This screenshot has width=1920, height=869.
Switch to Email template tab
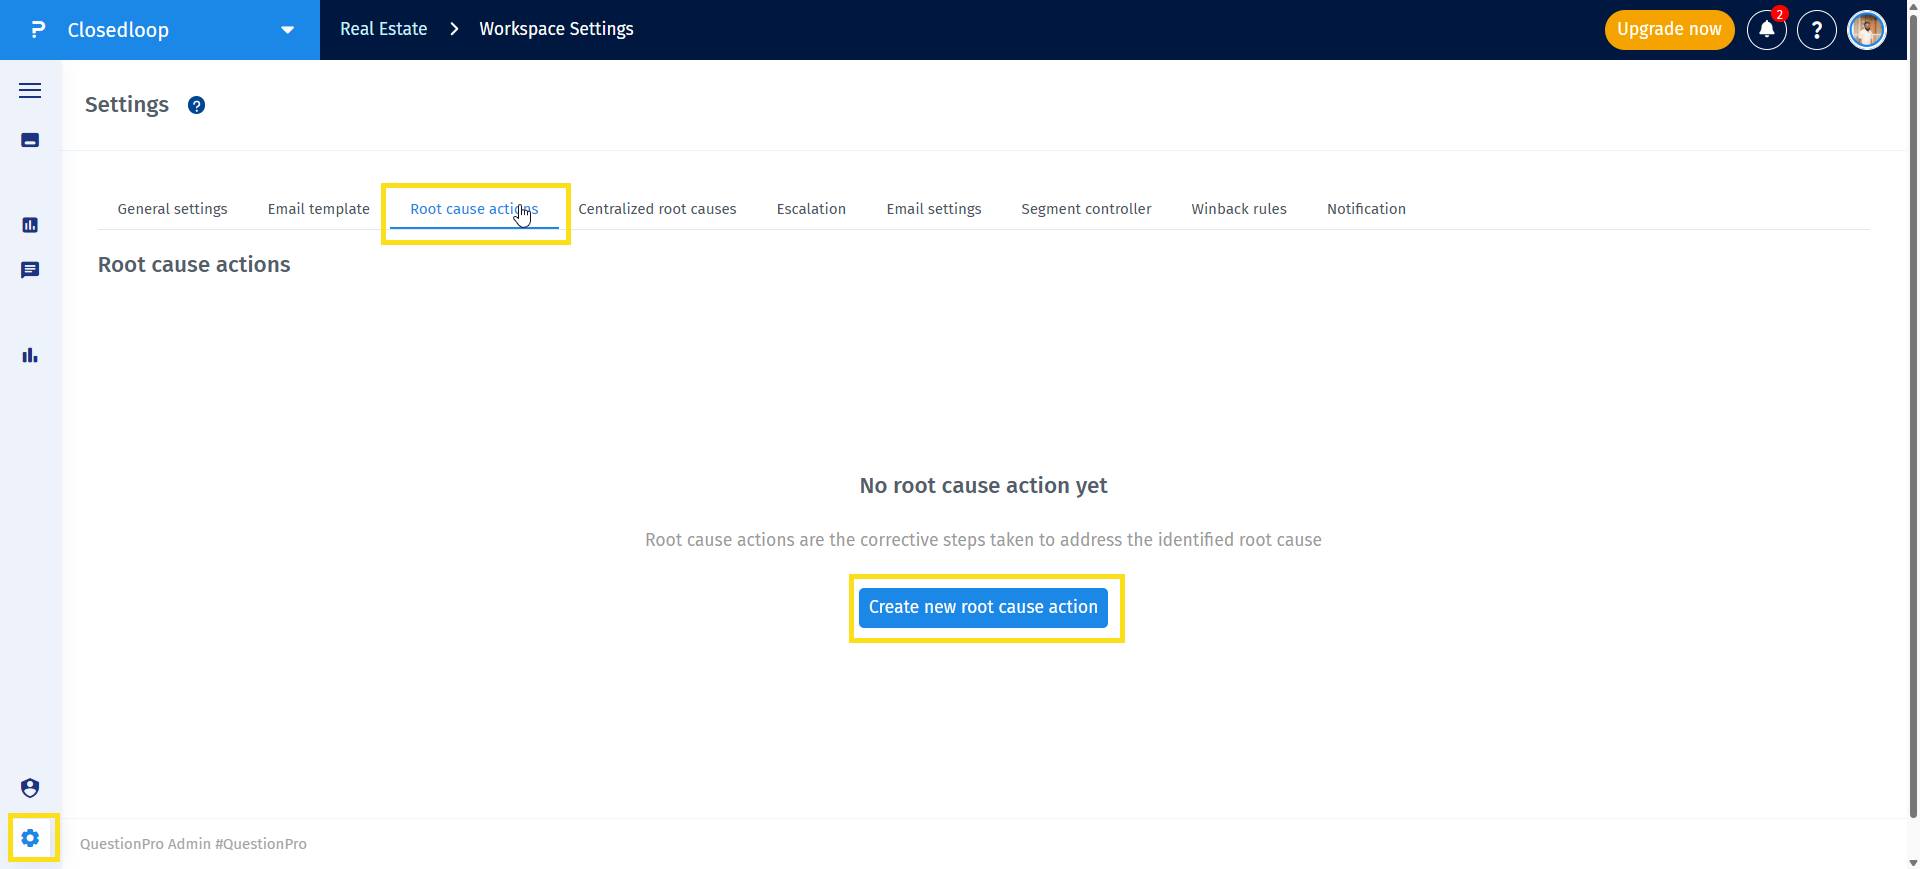click(x=318, y=209)
